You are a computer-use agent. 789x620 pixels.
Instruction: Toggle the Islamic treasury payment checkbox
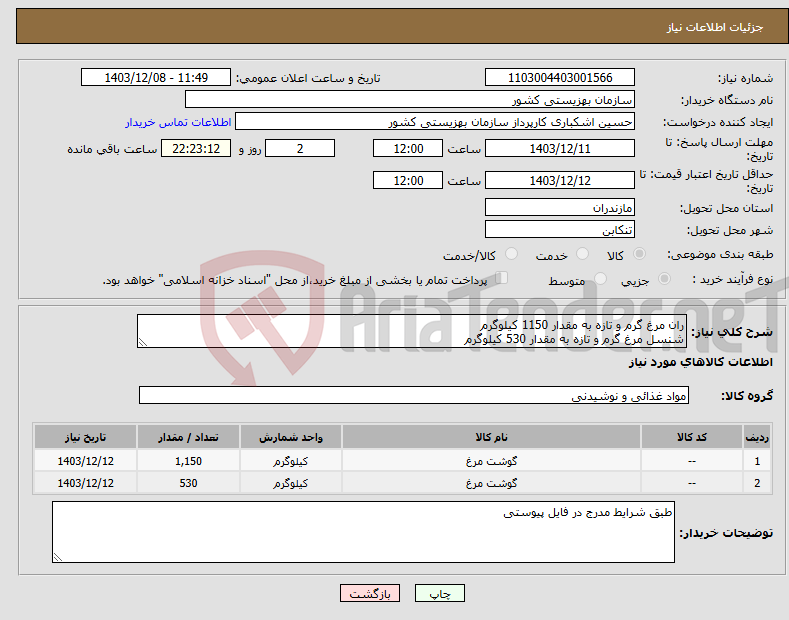[x=502, y=278]
